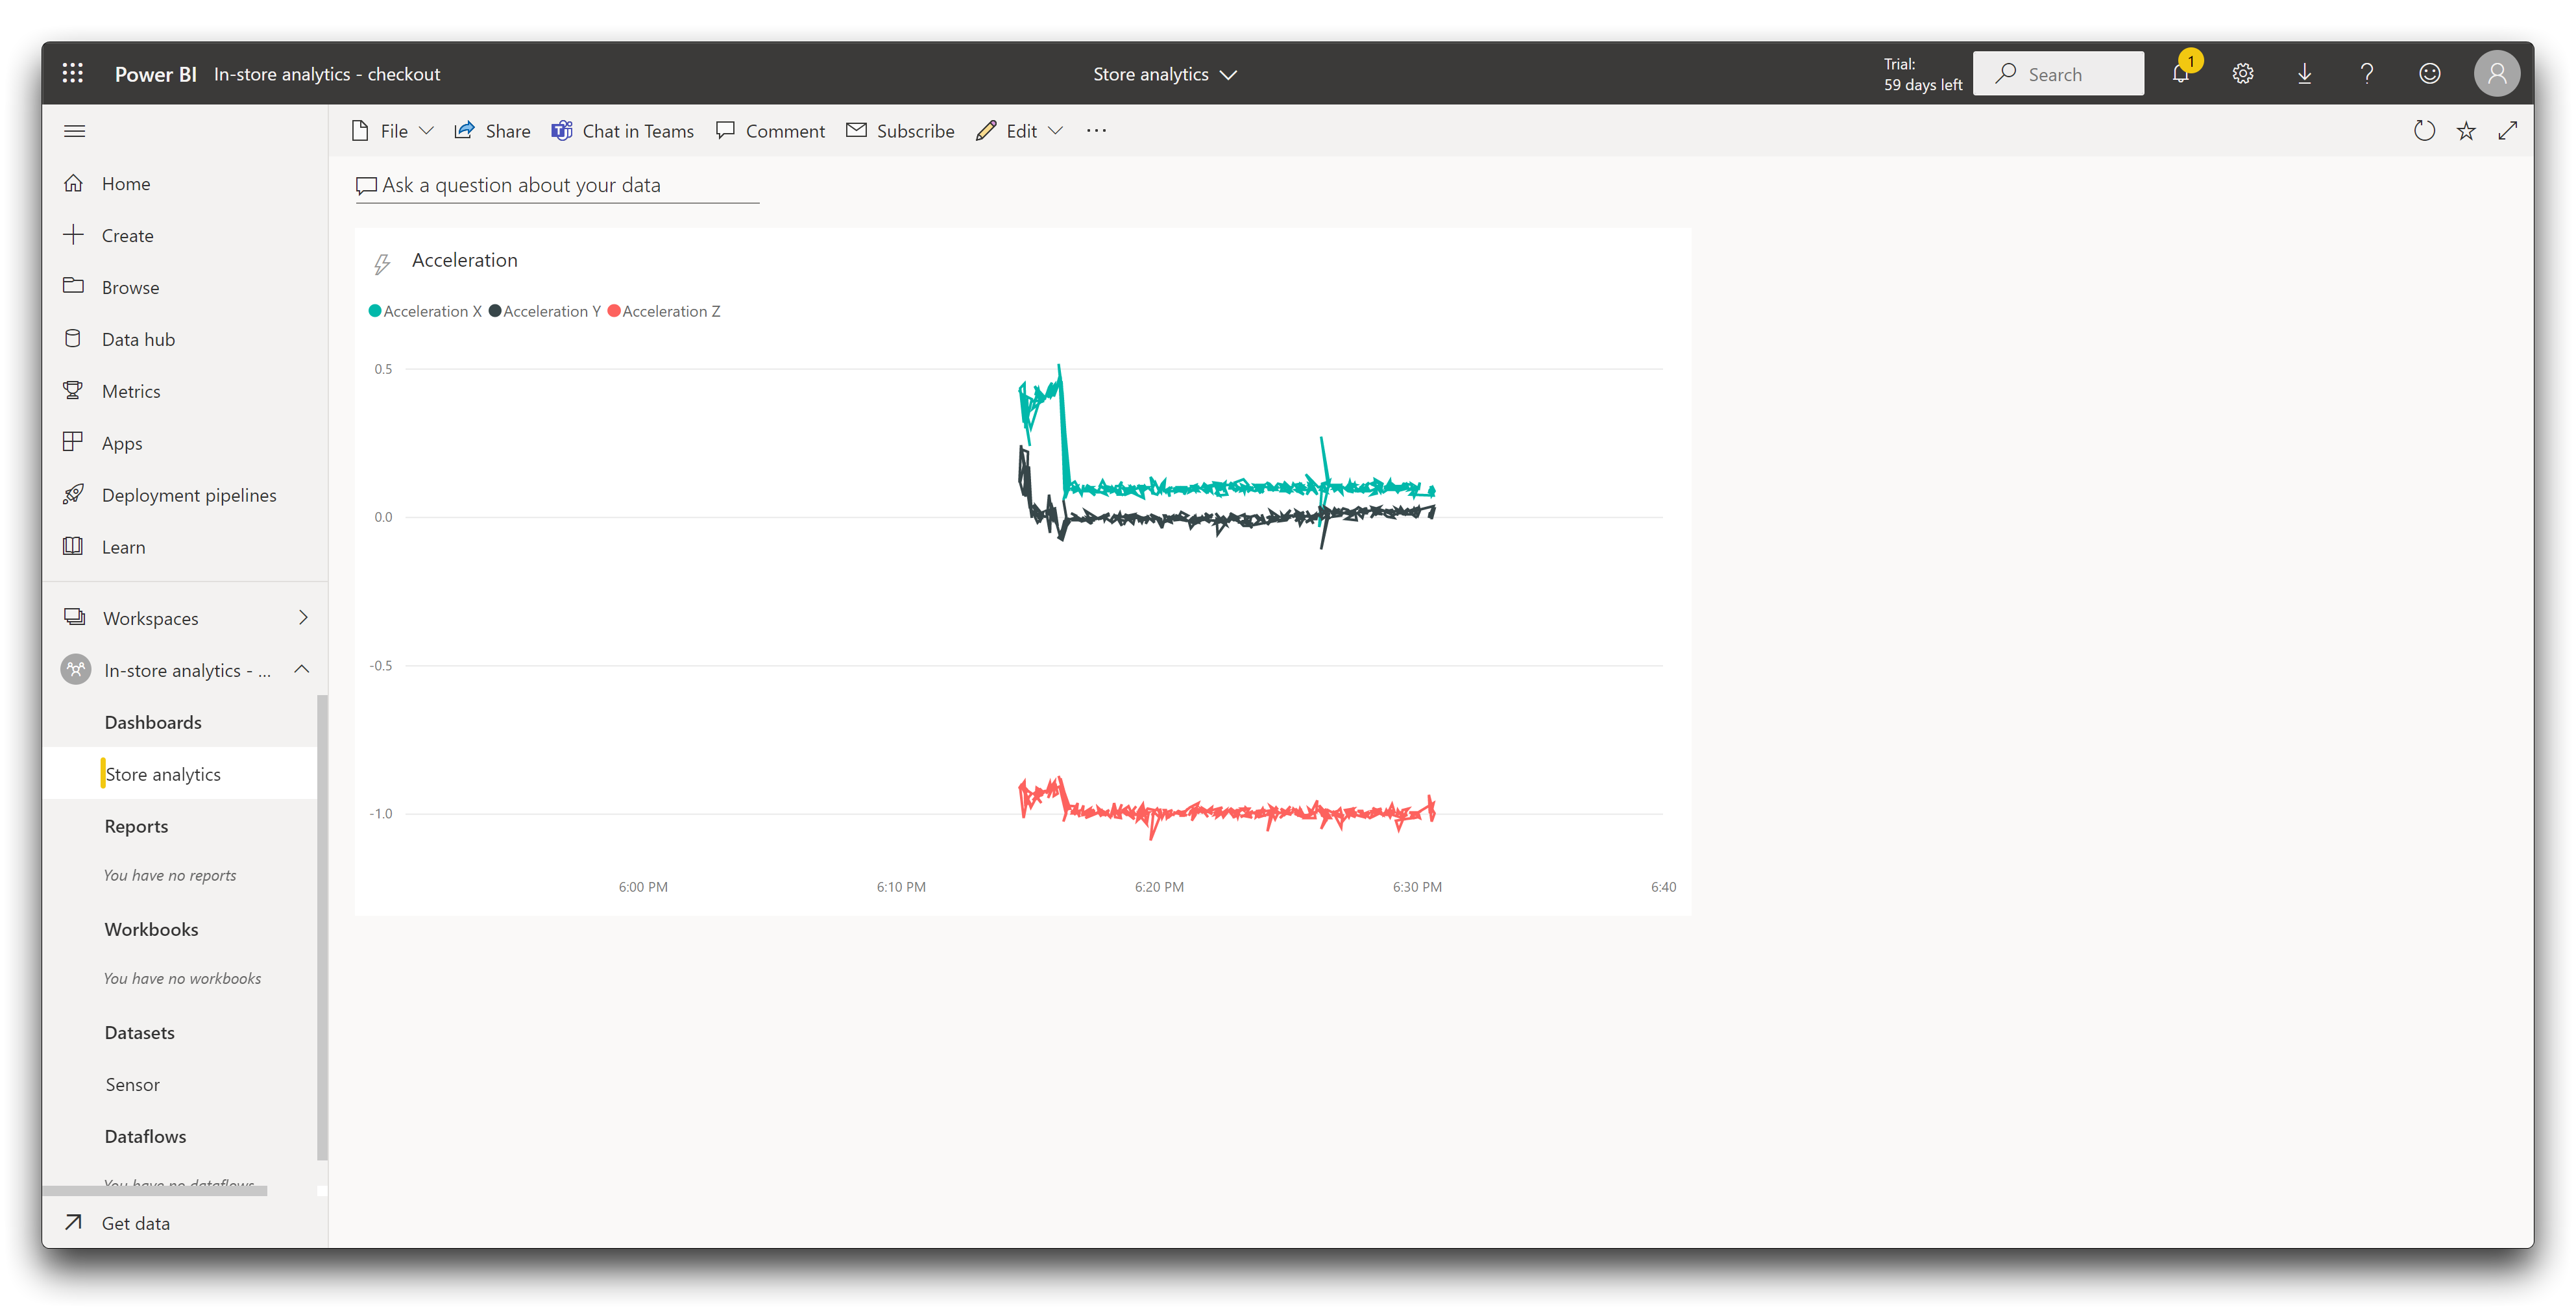The width and height of the screenshot is (2576, 1311).
Task: Click the Get data arrow icon
Action: pos(73,1222)
